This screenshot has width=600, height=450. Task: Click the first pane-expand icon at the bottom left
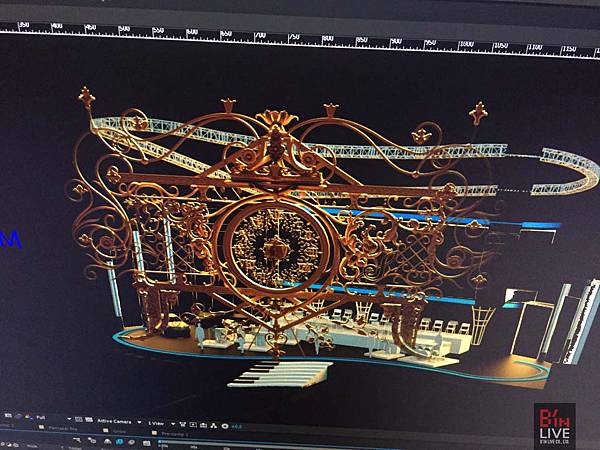3,444
